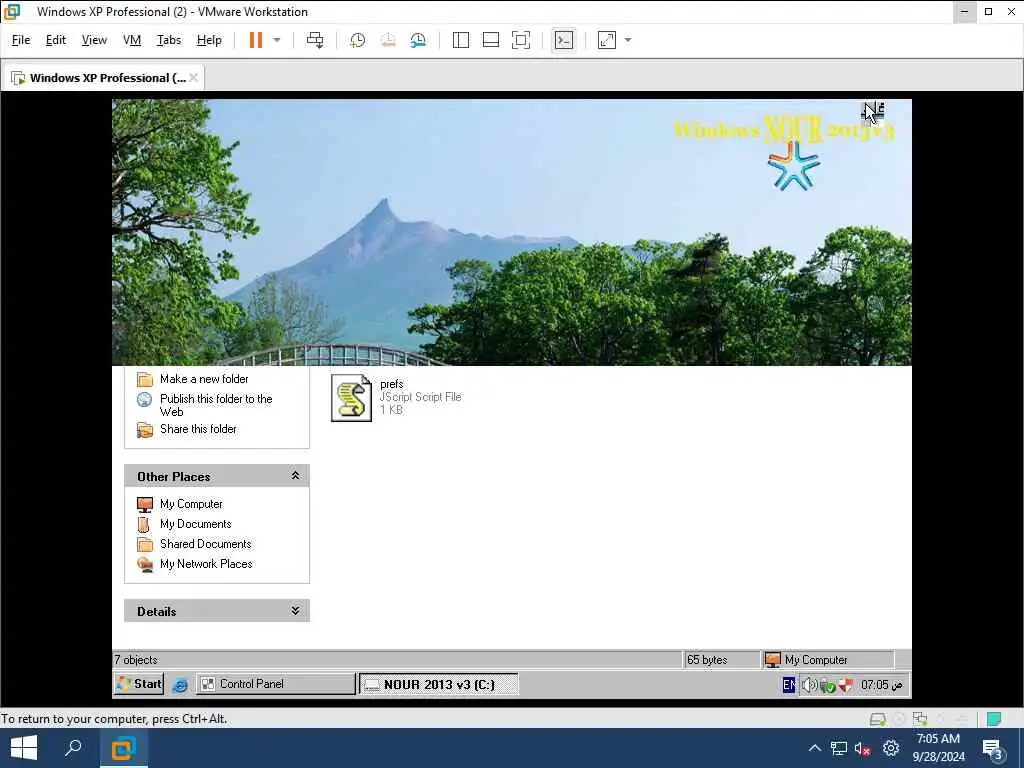The width and height of the screenshot is (1024, 768).
Task: Click the safely remove hardware tray icon
Action: pos(828,686)
